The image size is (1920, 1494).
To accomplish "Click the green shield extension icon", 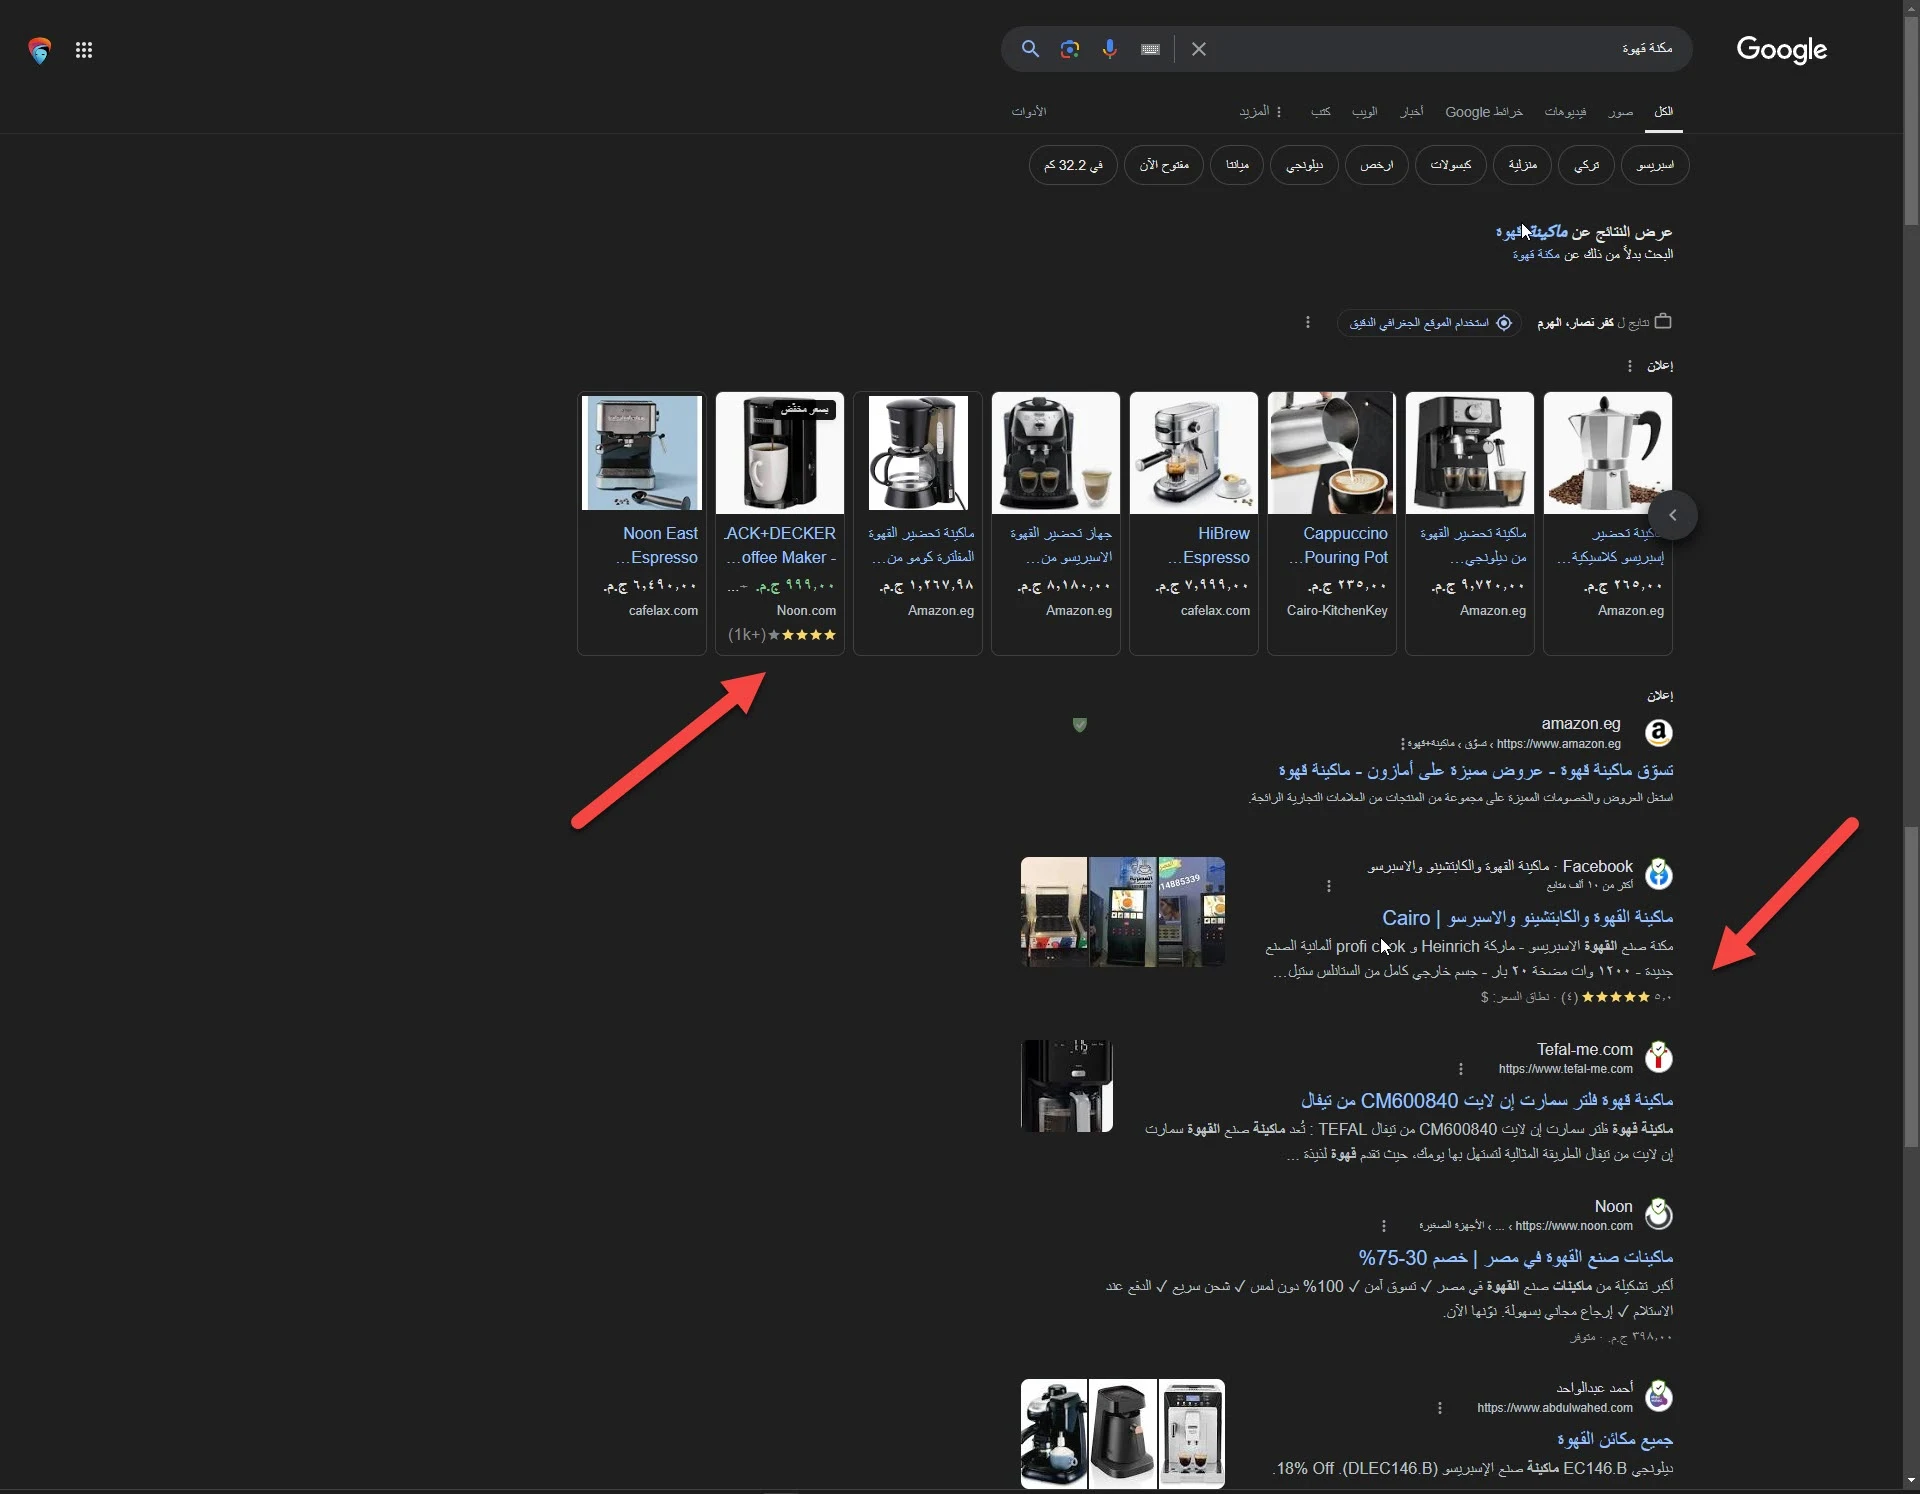I will (x=1079, y=724).
